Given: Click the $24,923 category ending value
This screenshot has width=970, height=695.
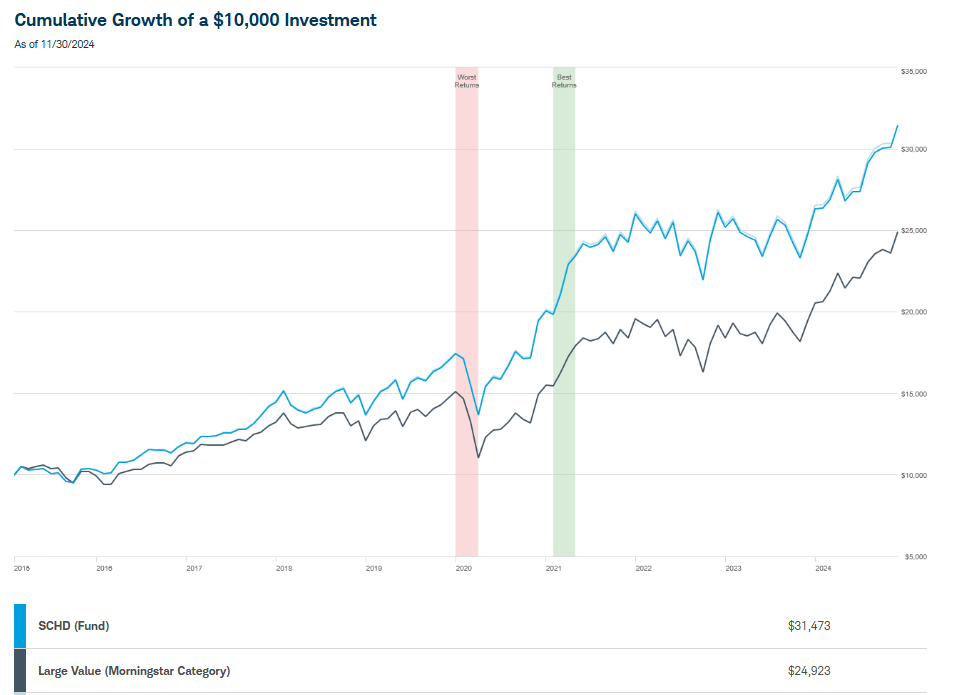Looking at the screenshot, I should pos(809,671).
